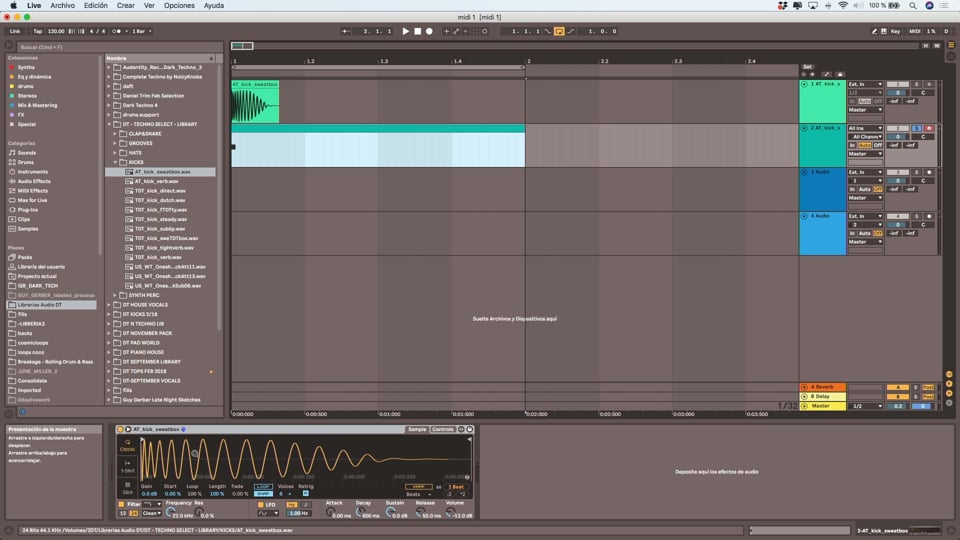This screenshot has width=960, height=540.
Task: Solo track 4 Audio
Action: [917, 216]
